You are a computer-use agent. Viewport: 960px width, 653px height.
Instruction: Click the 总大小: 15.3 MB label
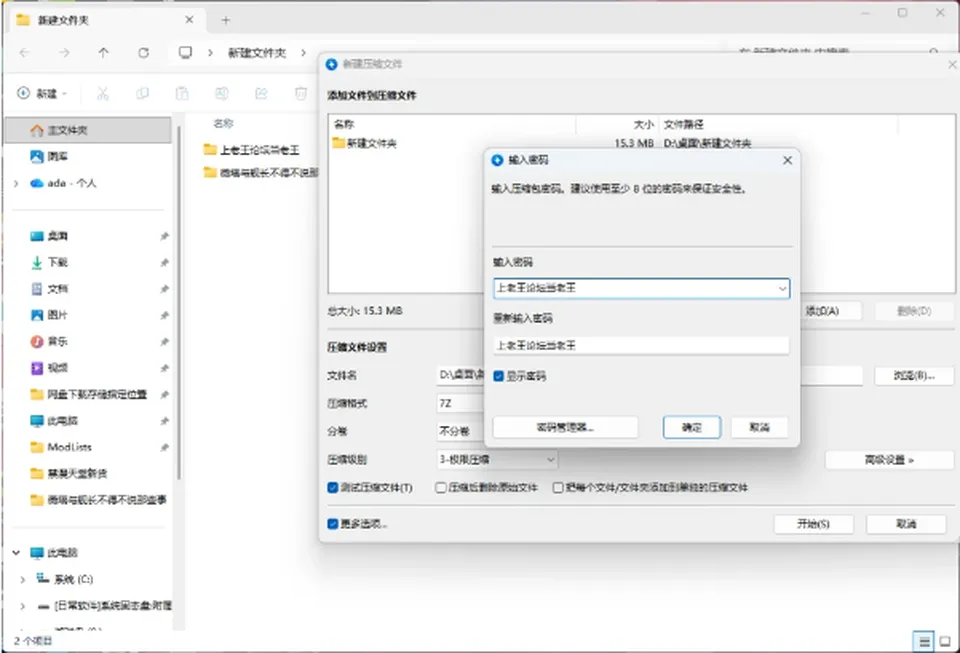pos(365,311)
